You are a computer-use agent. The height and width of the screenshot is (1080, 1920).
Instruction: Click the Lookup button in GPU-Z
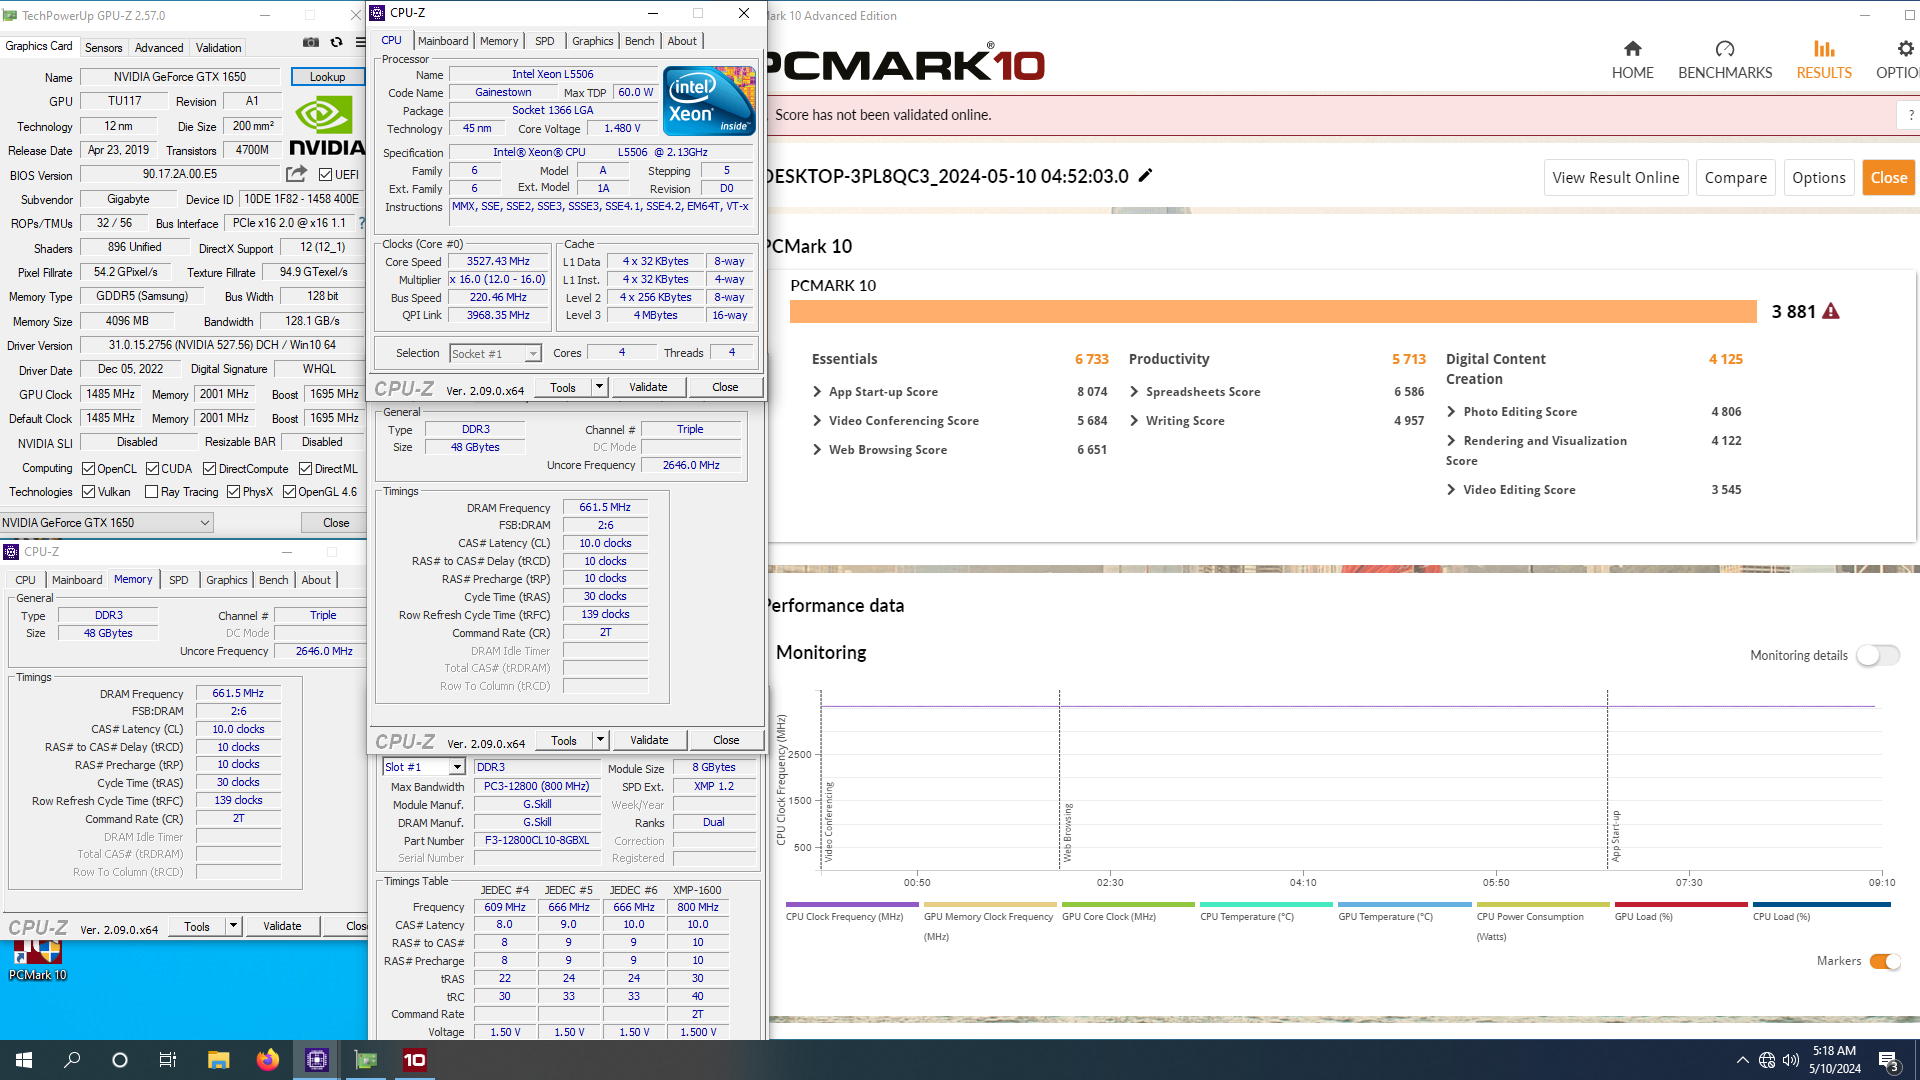click(x=327, y=77)
